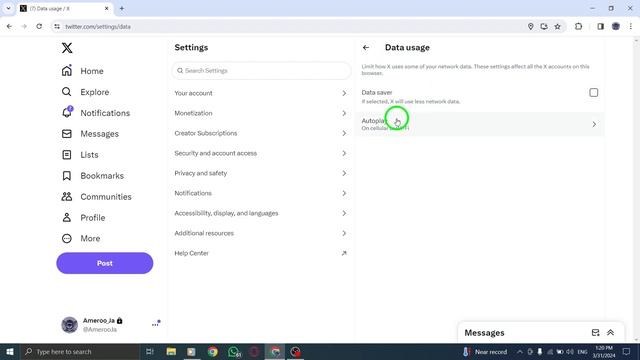This screenshot has width=640, height=360.
Task: Click the Windows taskbar search box
Action: [80, 351]
